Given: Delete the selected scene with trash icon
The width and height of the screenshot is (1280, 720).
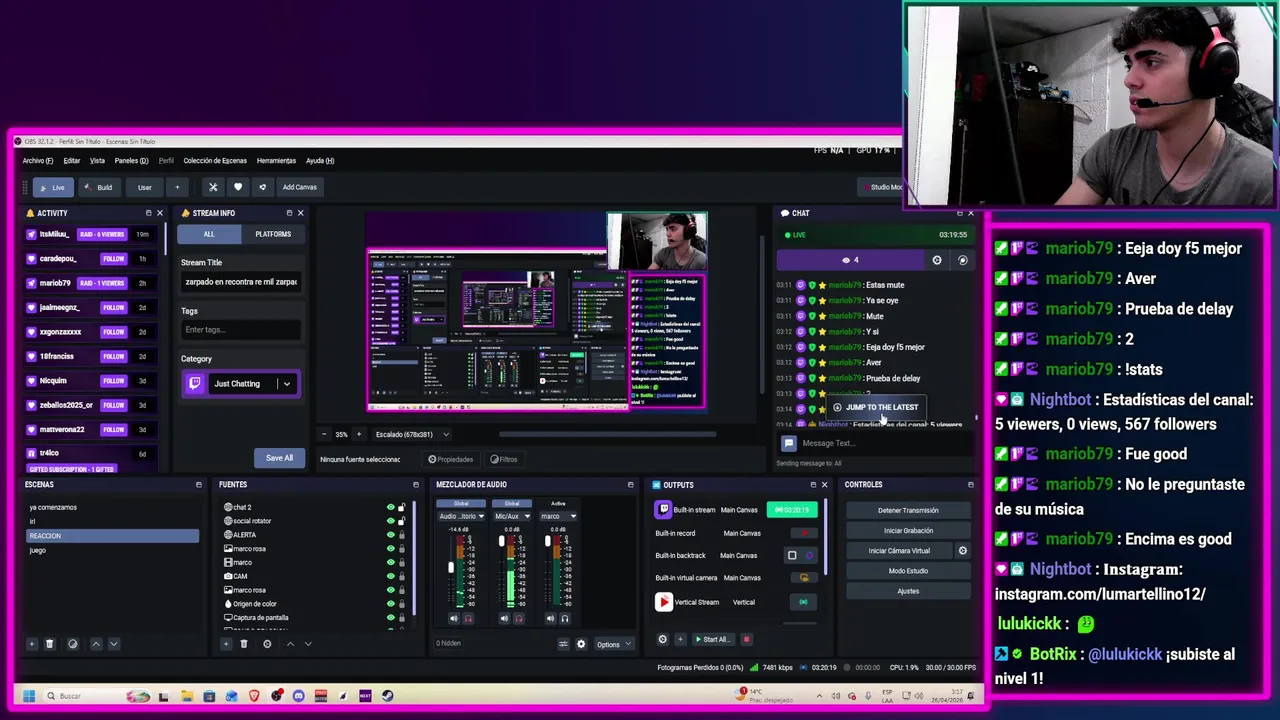Looking at the screenshot, I should pos(49,644).
